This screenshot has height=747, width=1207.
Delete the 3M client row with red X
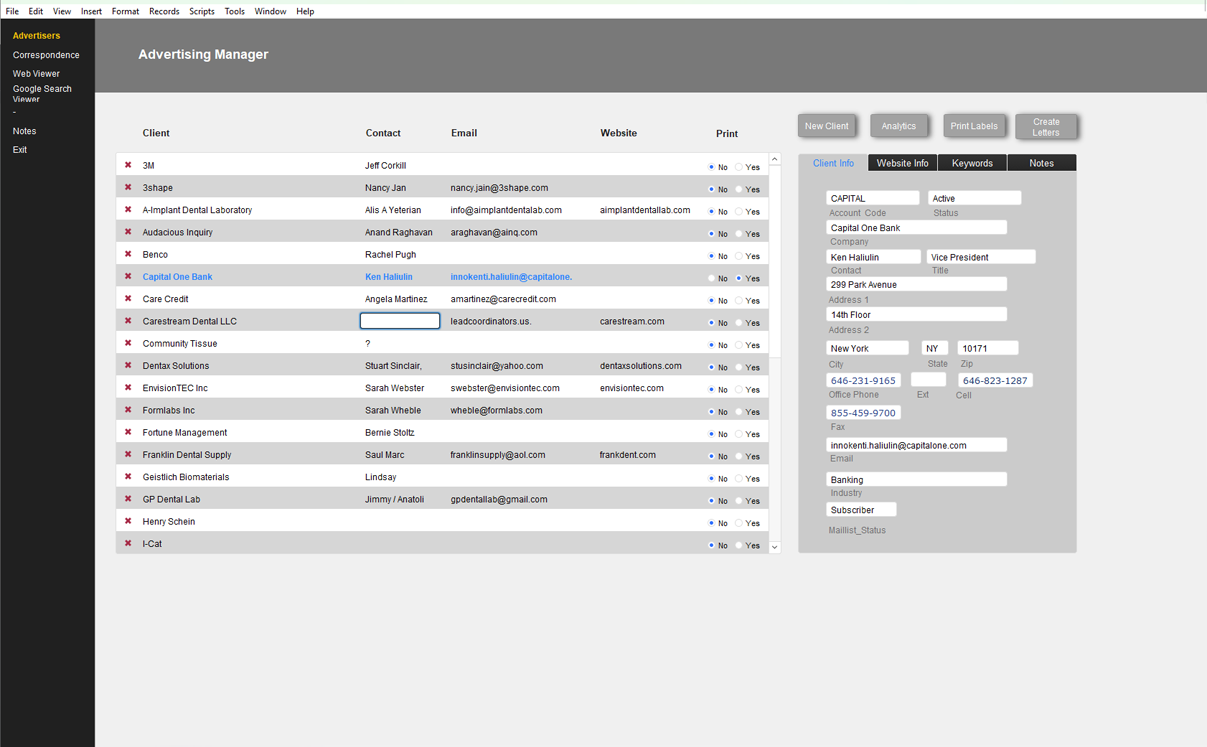tap(128, 165)
